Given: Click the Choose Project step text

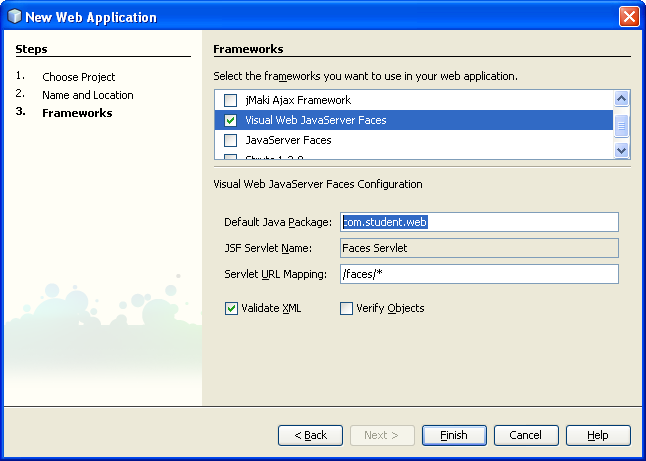Looking at the screenshot, I should [x=79, y=77].
